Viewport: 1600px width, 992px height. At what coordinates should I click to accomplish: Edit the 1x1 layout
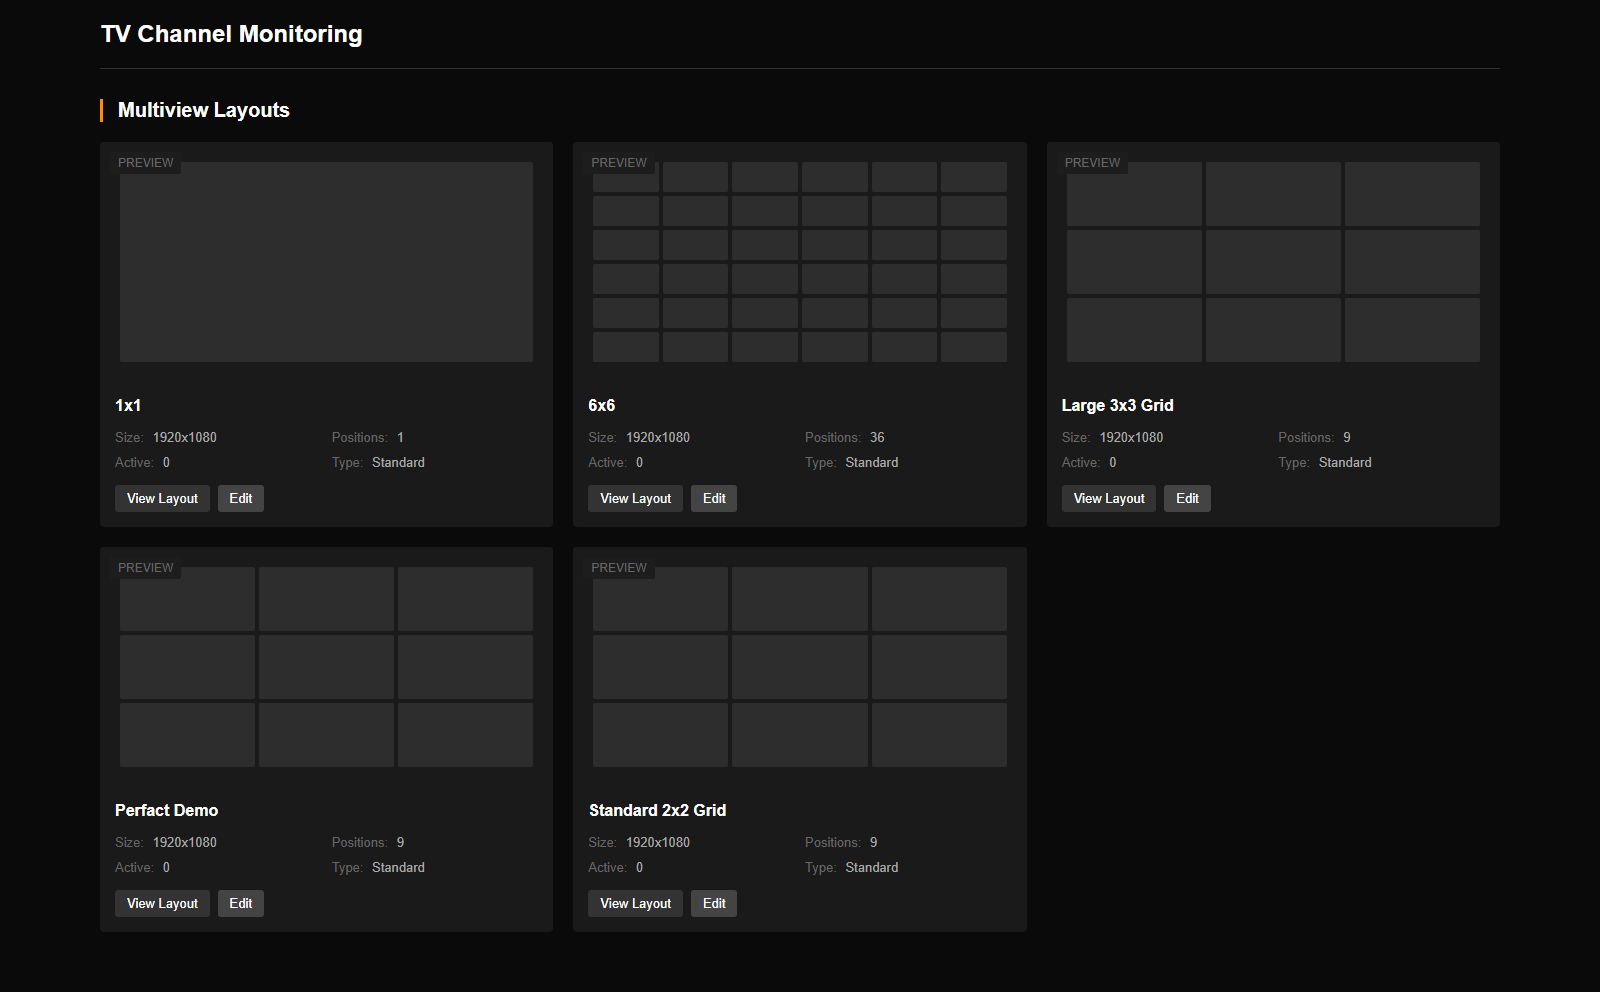(x=240, y=498)
